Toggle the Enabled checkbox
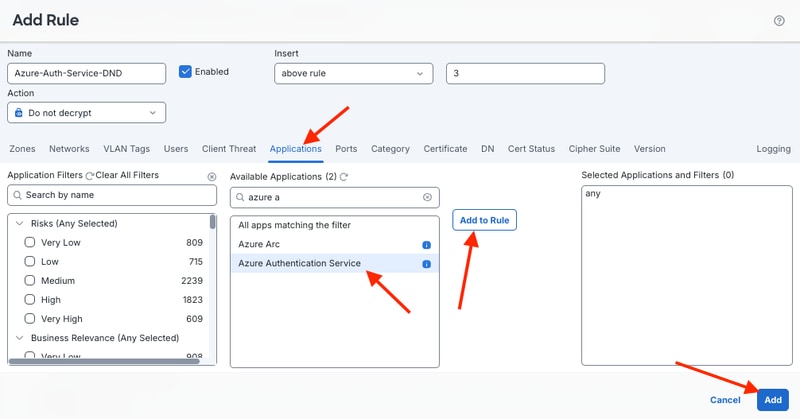 (185, 71)
